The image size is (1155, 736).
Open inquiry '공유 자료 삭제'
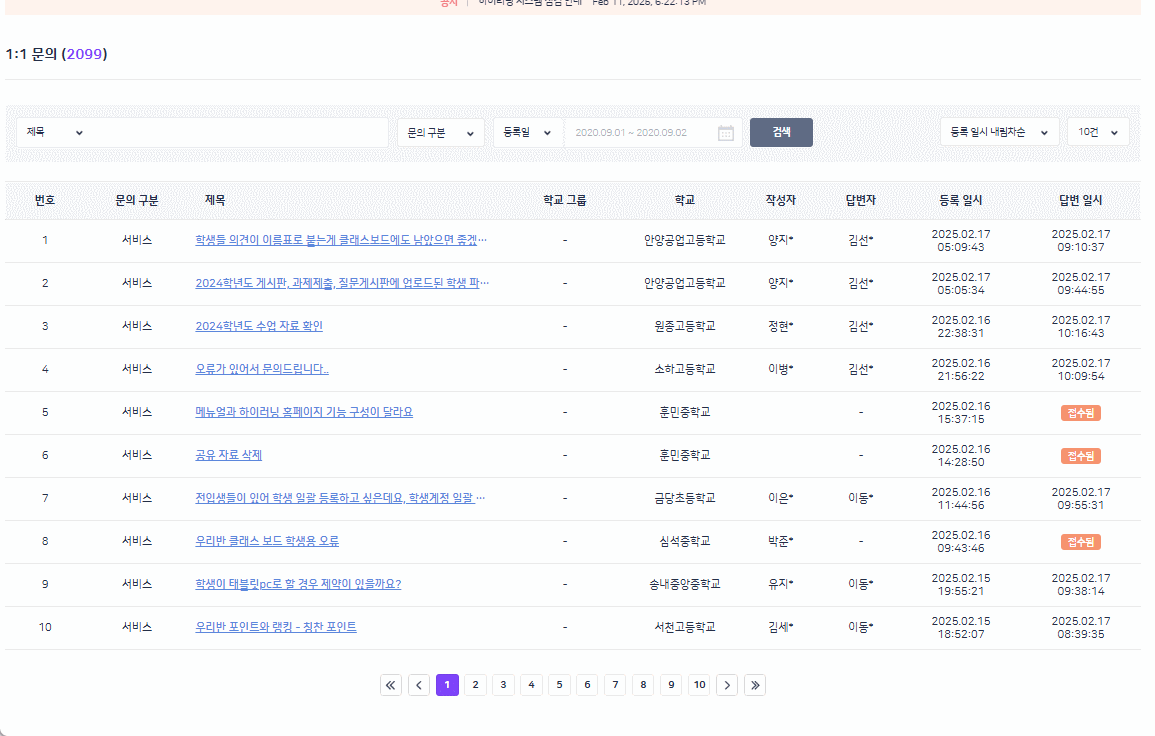(228, 455)
